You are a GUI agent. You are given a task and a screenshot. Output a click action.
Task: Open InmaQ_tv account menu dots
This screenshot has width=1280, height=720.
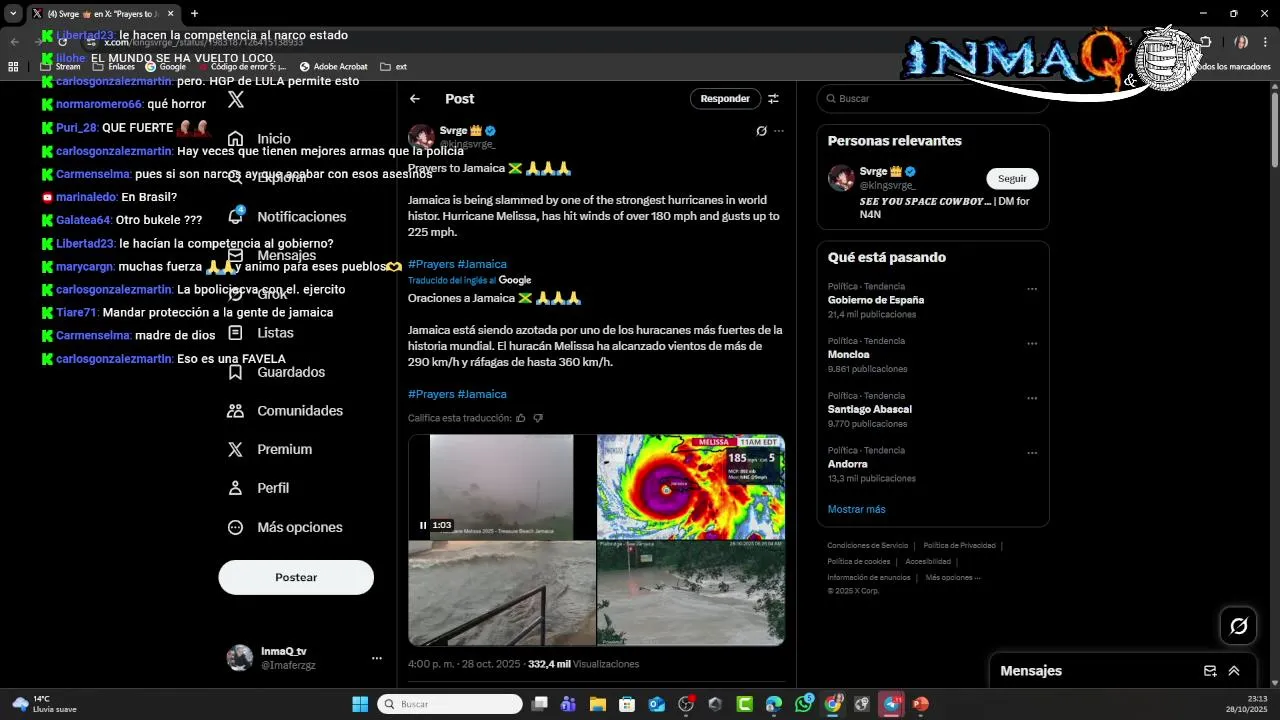pos(377,658)
